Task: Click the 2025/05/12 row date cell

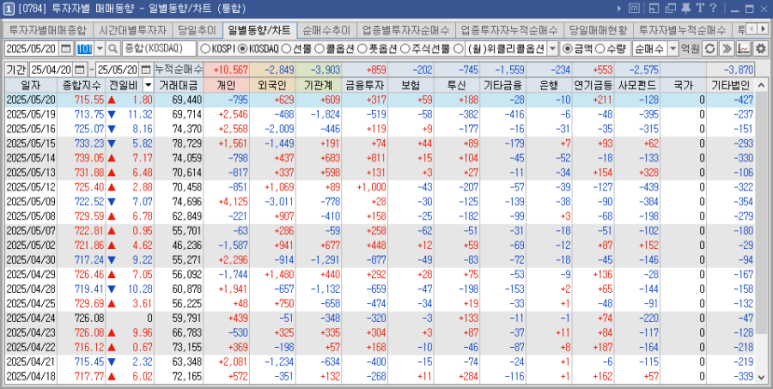Action: 30,187
